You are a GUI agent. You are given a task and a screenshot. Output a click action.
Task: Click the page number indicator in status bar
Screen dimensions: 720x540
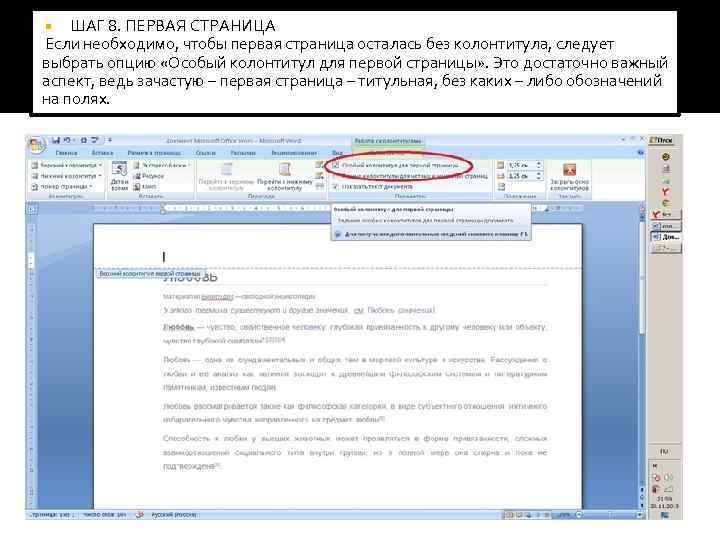coord(53,515)
